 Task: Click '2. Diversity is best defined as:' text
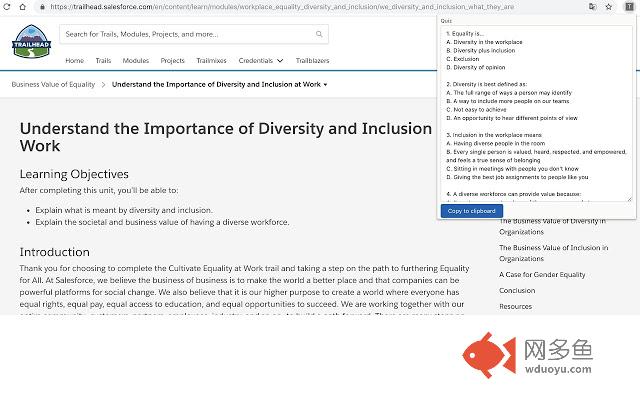pos(487,84)
